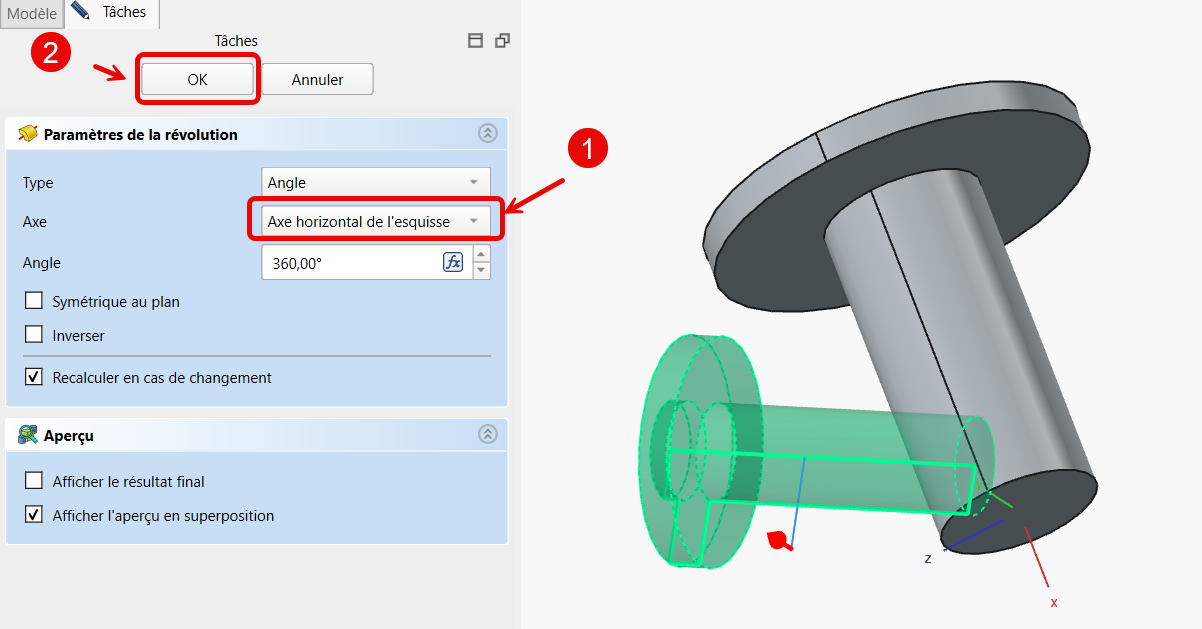
Task: Open the Axe dropdown list
Action: pyautogui.click(x=375, y=221)
